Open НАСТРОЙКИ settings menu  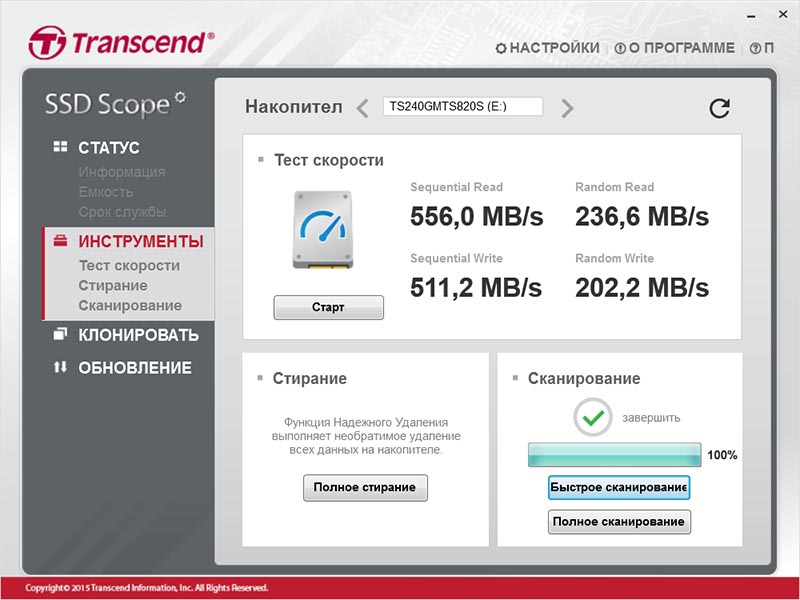[555, 48]
